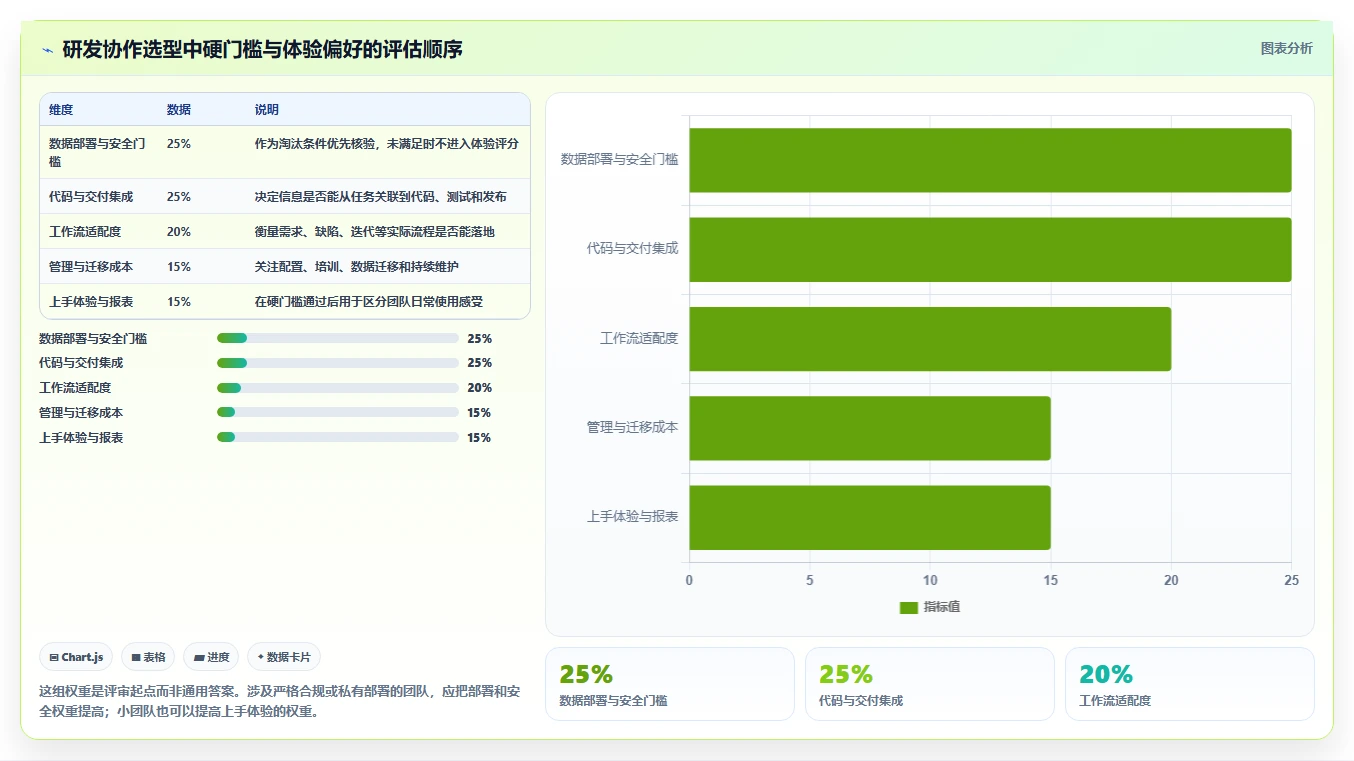Click description 关注配置、培训、数据迁移
The image size is (1354, 761).
(357, 266)
